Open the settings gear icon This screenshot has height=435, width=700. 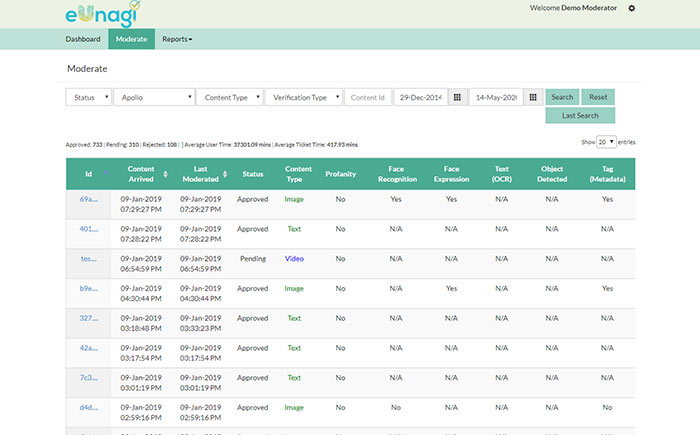click(x=632, y=8)
